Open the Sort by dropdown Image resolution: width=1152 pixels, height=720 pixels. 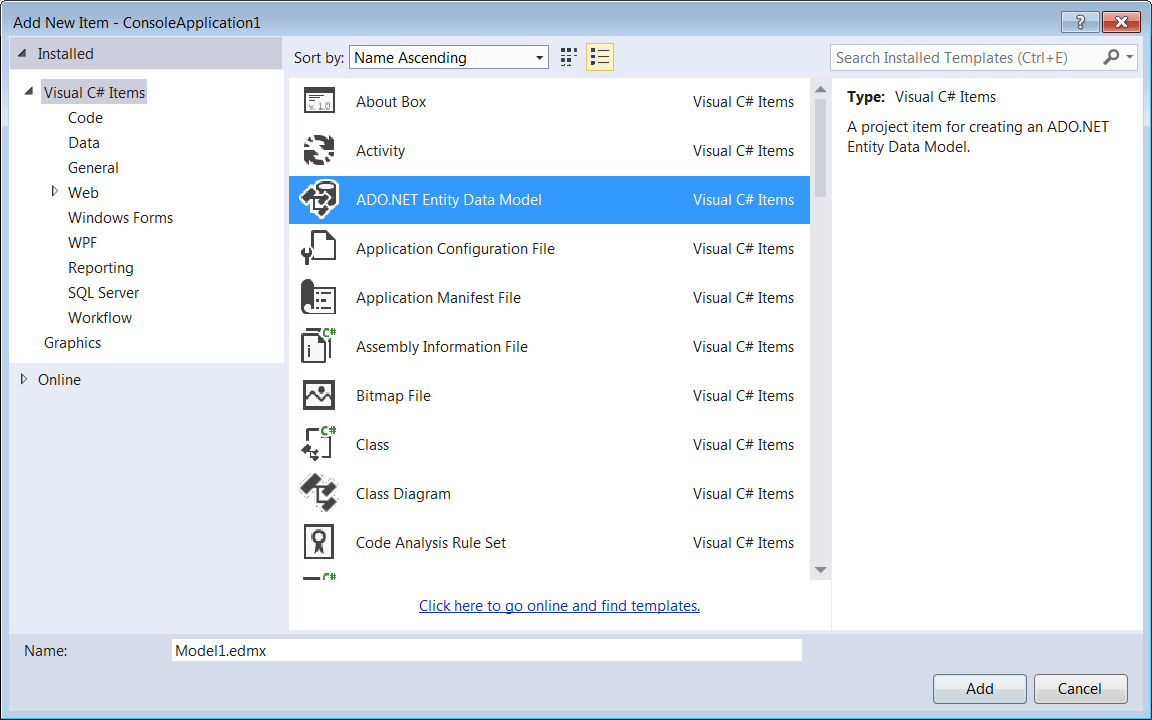(449, 57)
